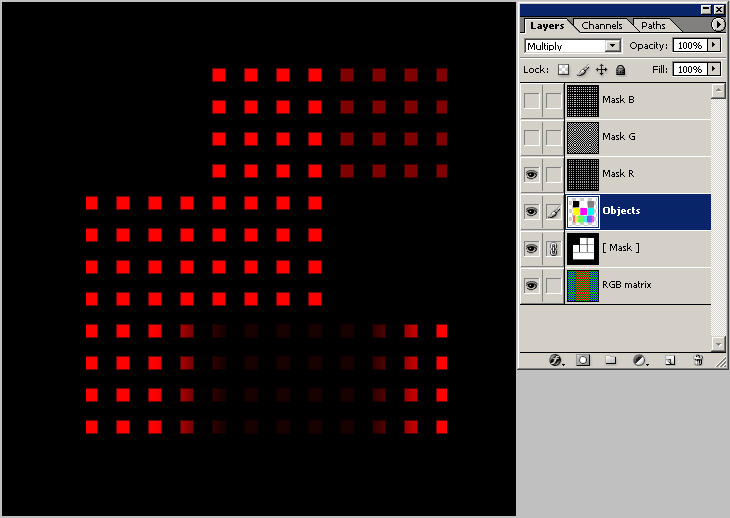Click the Objects layer thumbnail
The height and width of the screenshot is (518, 730).
tap(583, 212)
